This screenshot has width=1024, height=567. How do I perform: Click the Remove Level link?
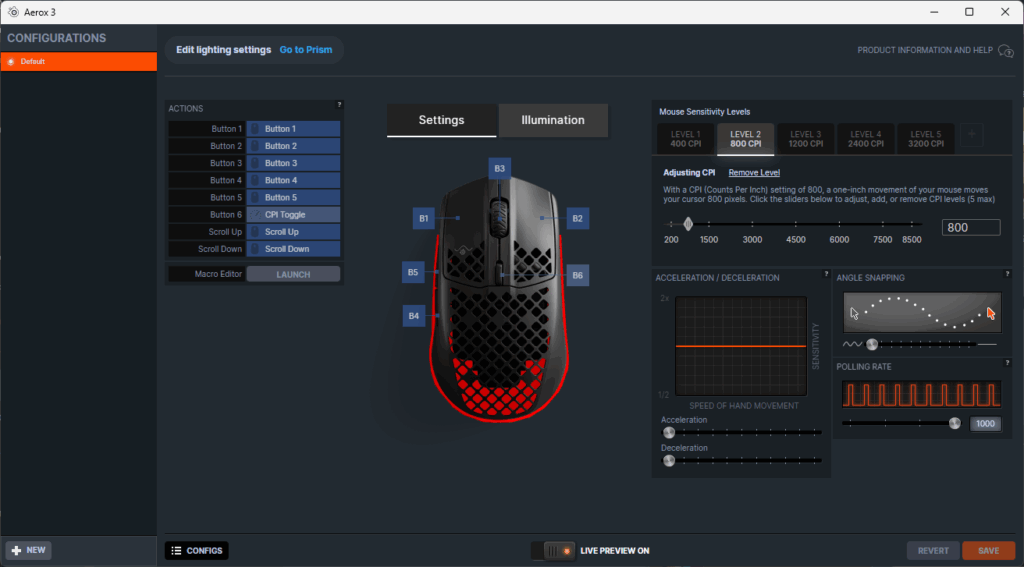[754, 173]
